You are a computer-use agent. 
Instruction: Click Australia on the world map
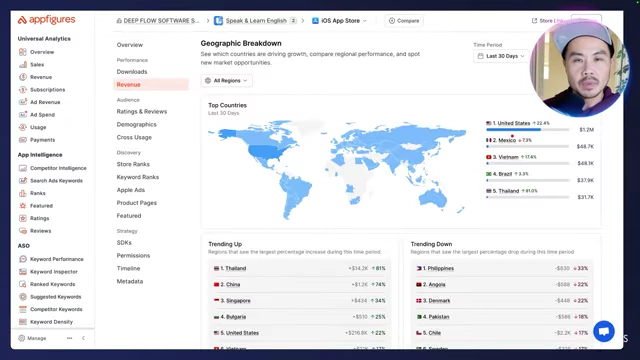pyautogui.click(x=433, y=199)
